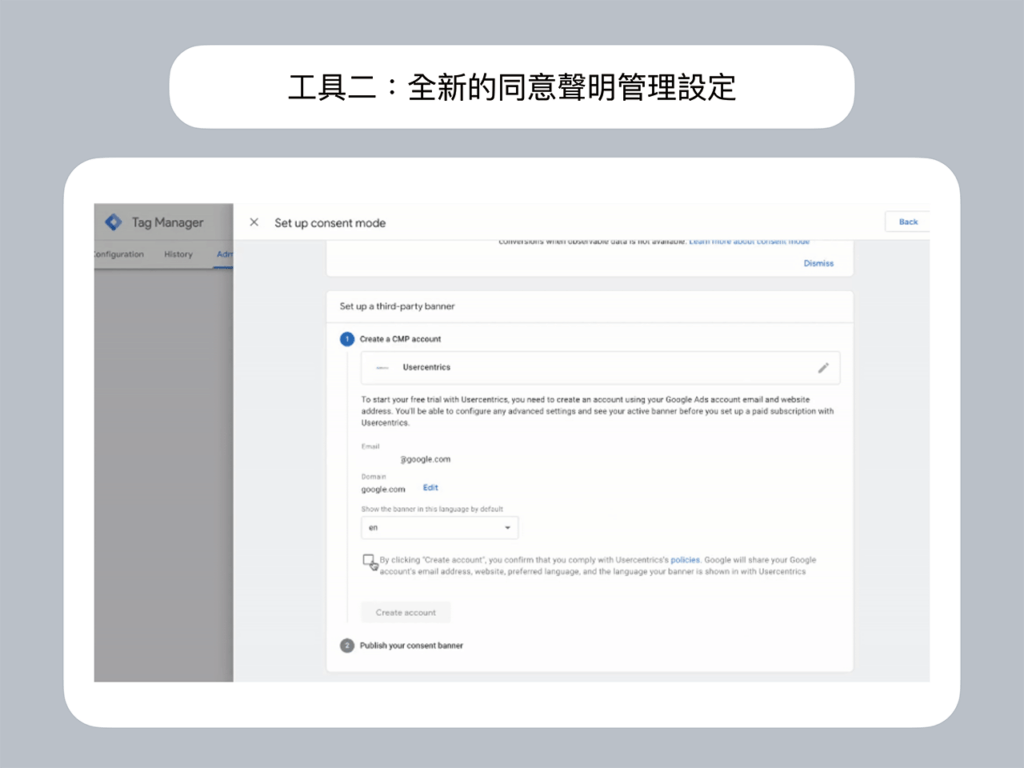The image size is (1024, 768).
Task: Click the Set up a third-party banner heading
Action: 397,306
